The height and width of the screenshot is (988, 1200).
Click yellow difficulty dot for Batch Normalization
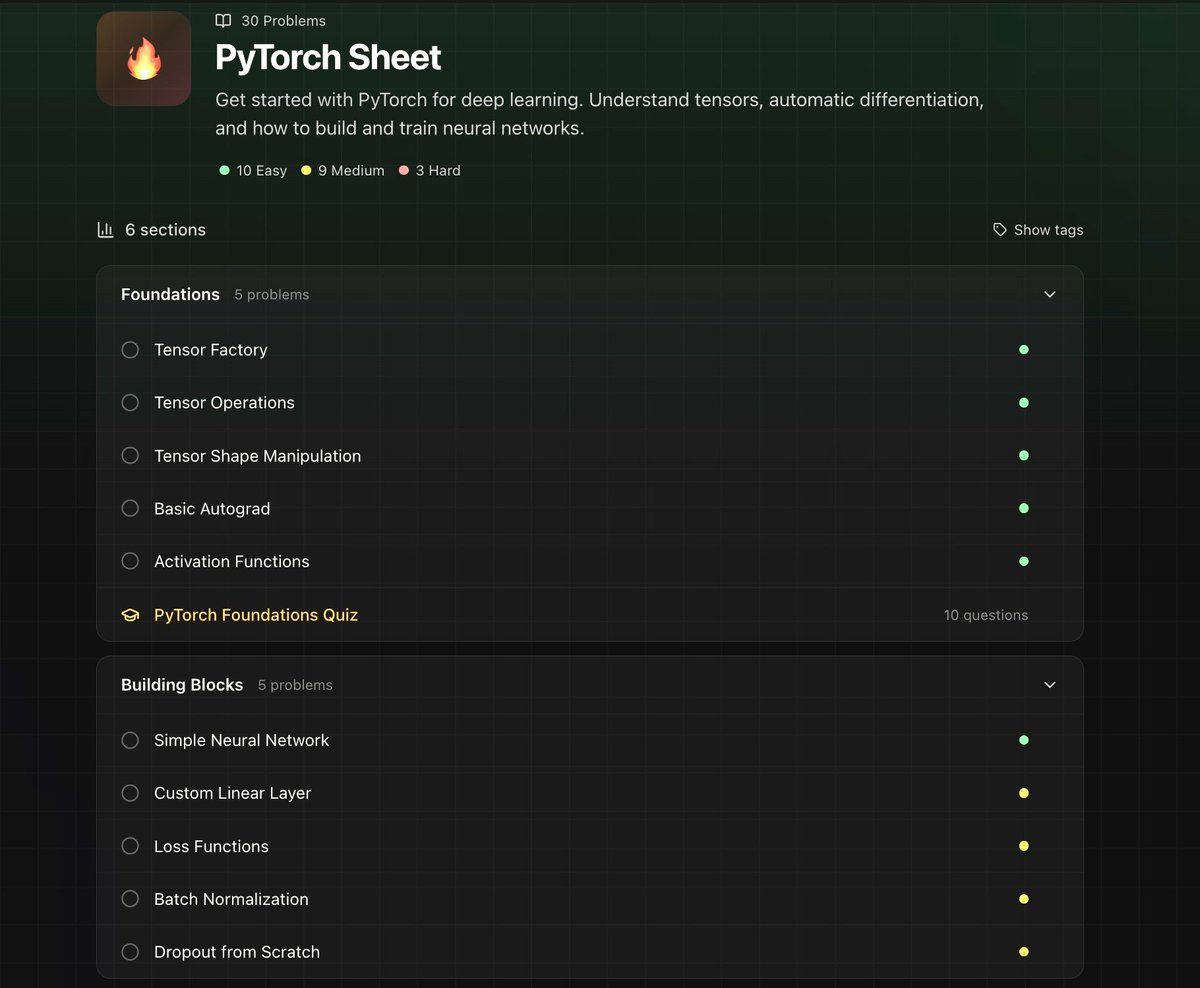click(x=1023, y=900)
